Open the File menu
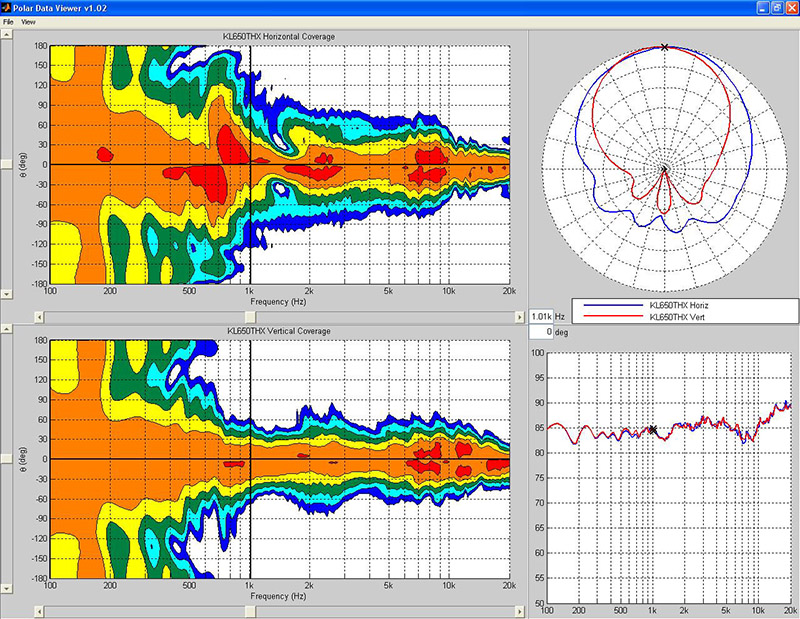The image size is (800, 619). tap(8, 21)
